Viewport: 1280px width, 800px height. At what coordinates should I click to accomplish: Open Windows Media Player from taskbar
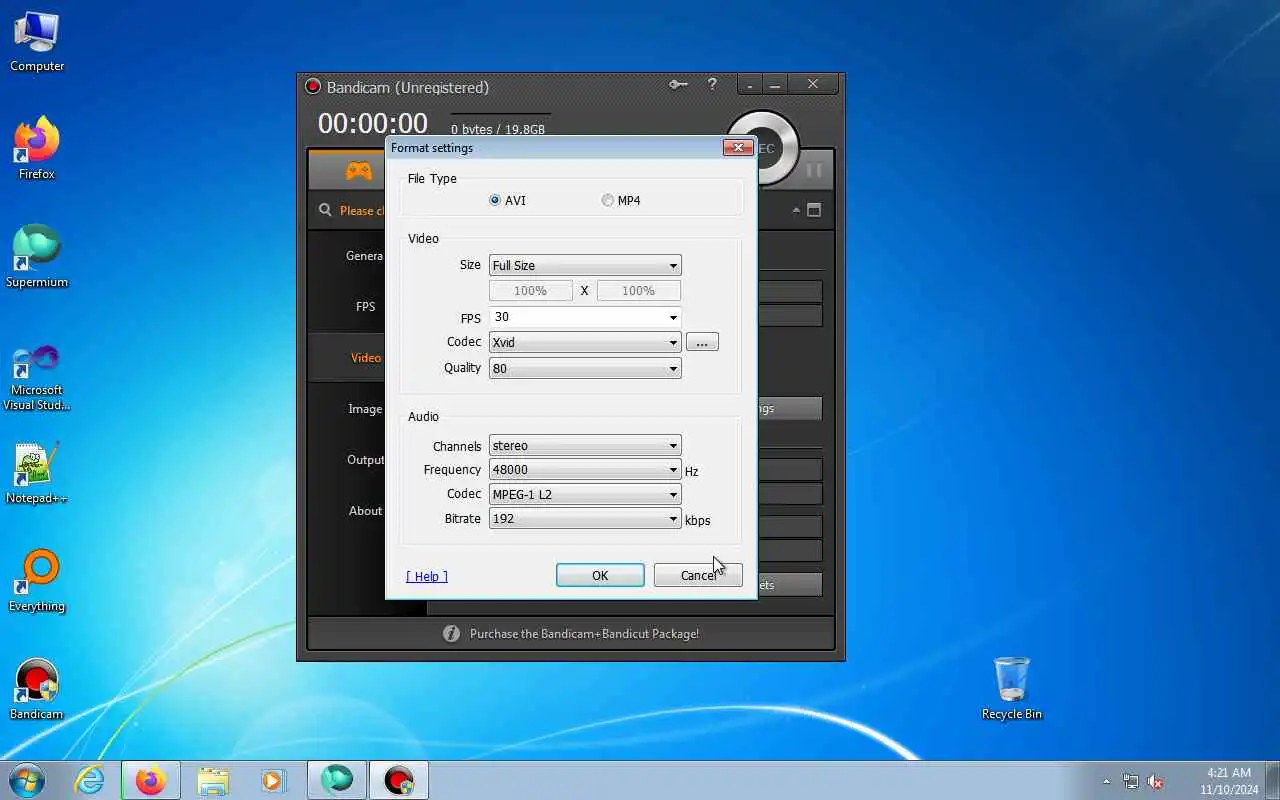[x=273, y=780]
